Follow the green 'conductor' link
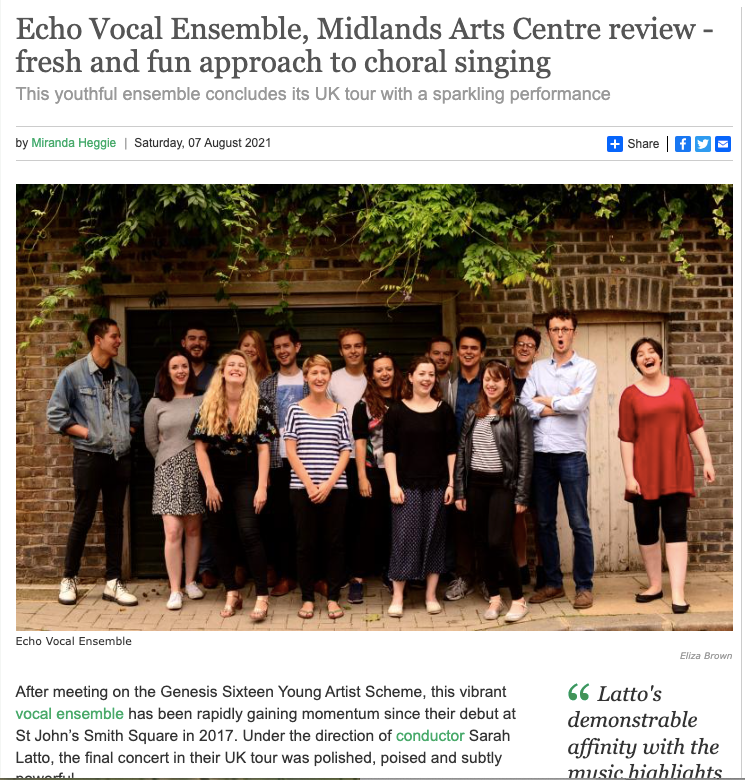This screenshot has width=745, height=780. coord(430,735)
